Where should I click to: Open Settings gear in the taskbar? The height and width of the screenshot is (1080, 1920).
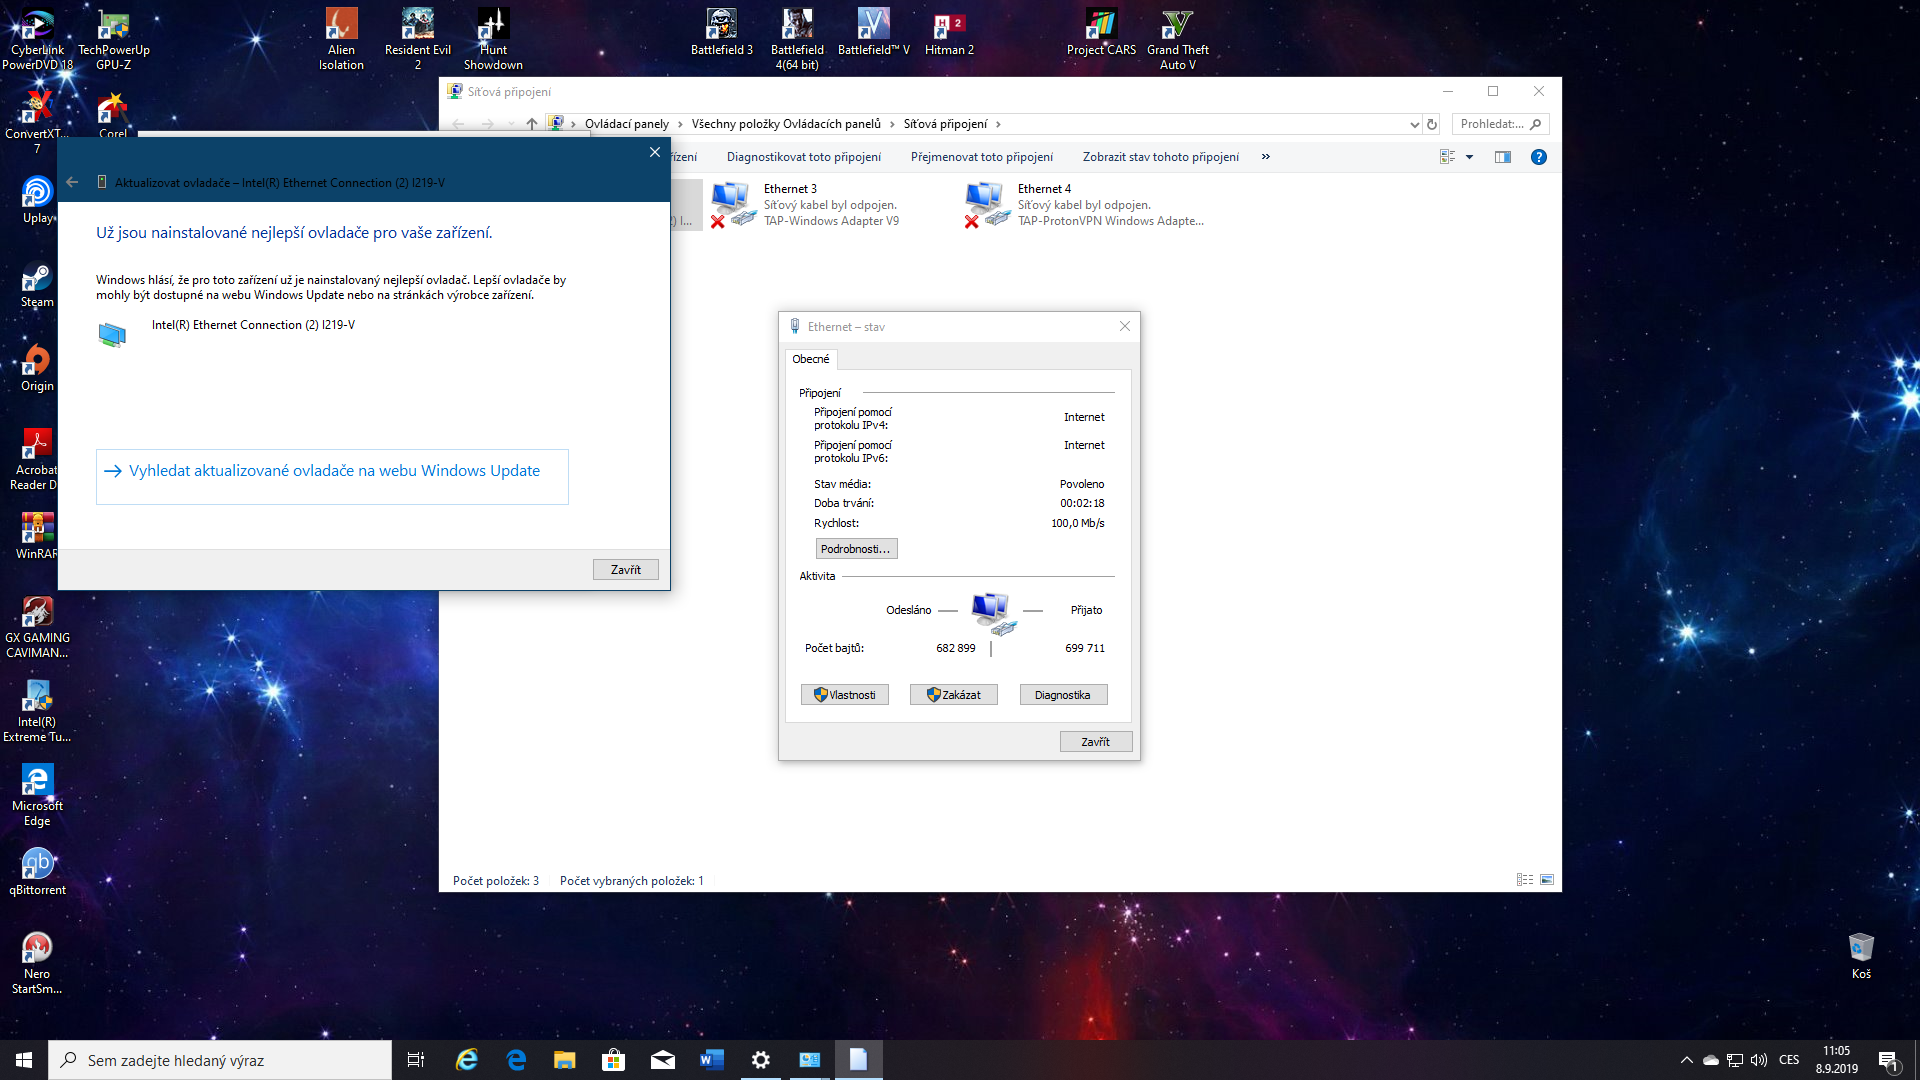pyautogui.click(x=760, y=1060)
